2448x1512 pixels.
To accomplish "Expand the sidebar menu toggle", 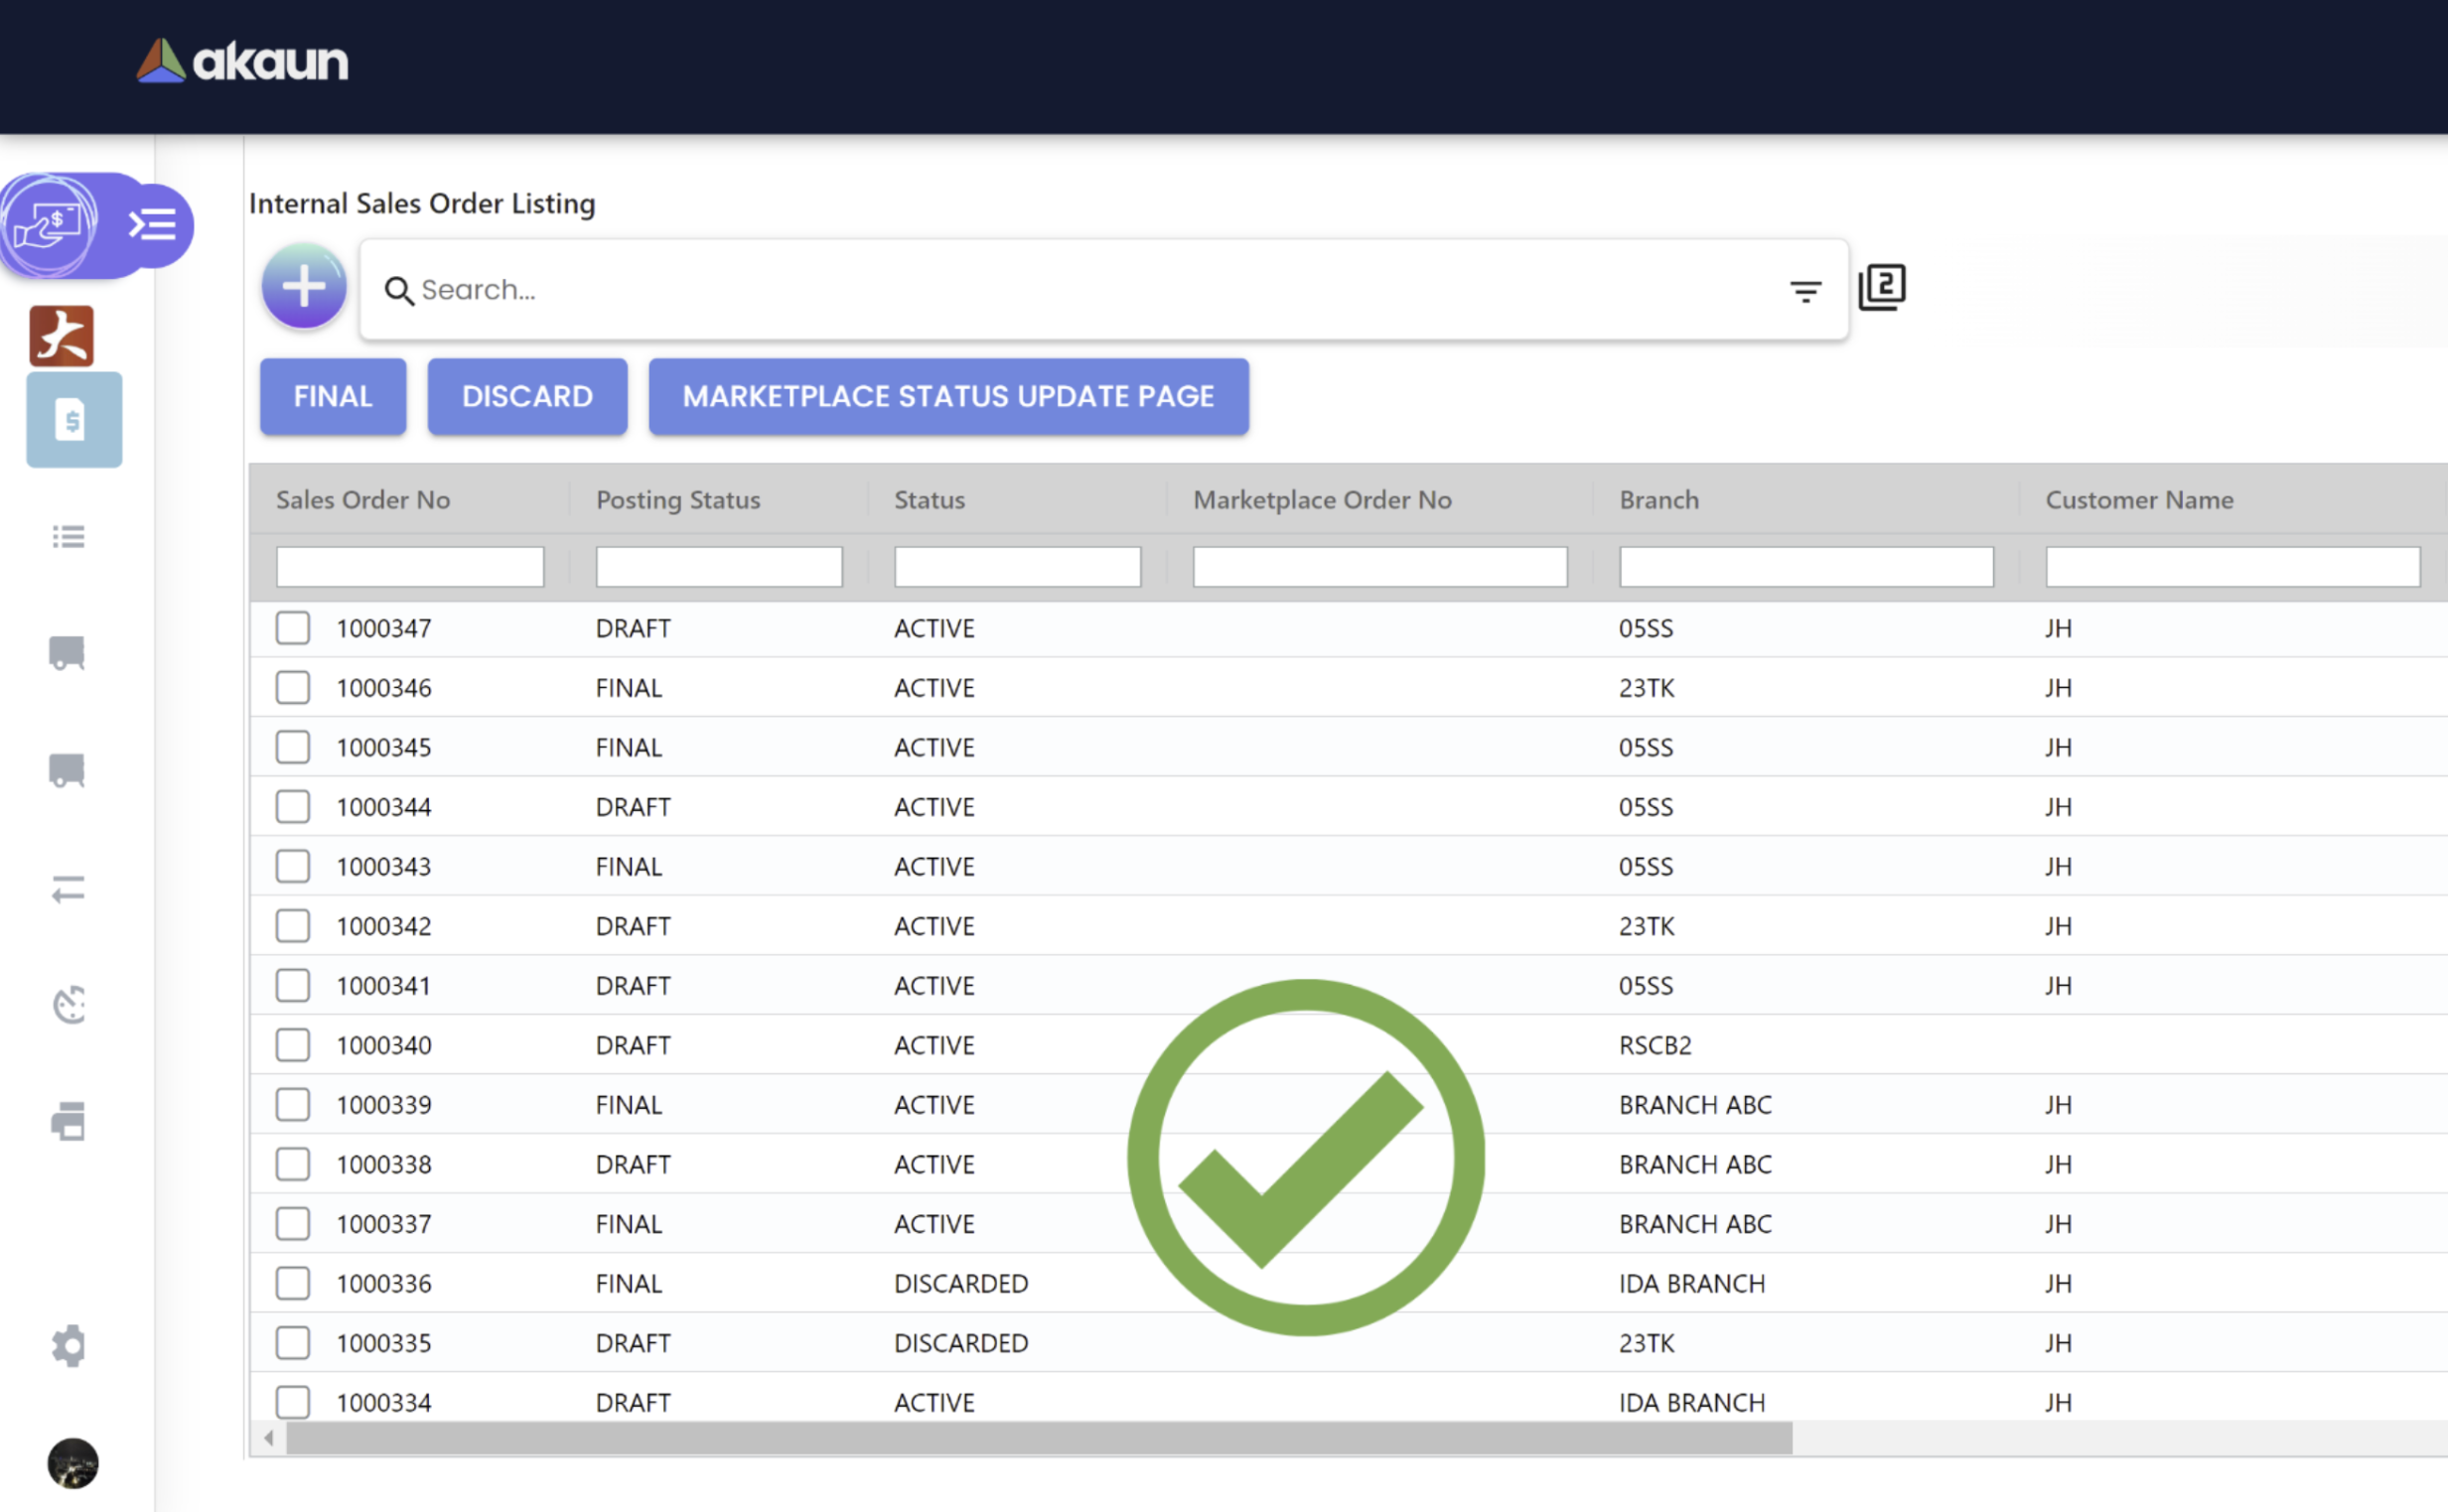I will tap(153, 225).
